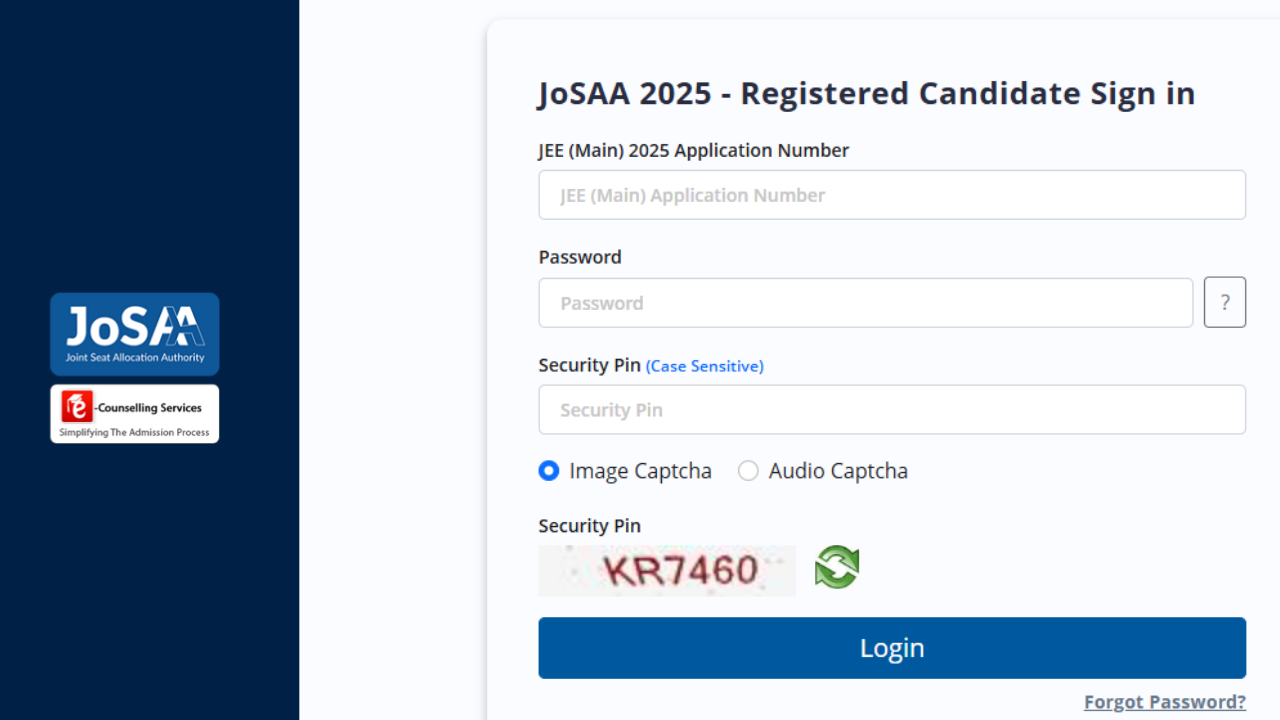Click into the Password input box
The width and height of the screenshot is (1280, 720).
pyautogui.click(x=865, y=303)
